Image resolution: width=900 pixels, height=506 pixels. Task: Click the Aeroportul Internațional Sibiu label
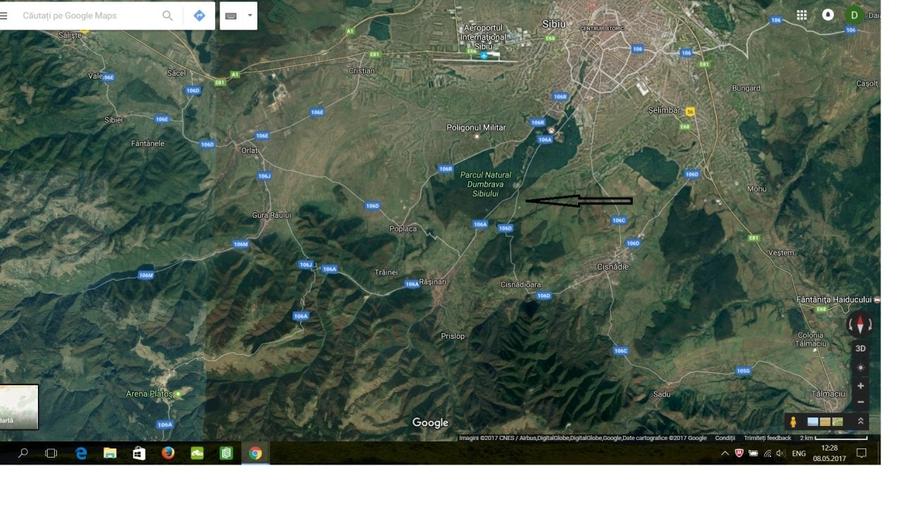pos(483,37)
